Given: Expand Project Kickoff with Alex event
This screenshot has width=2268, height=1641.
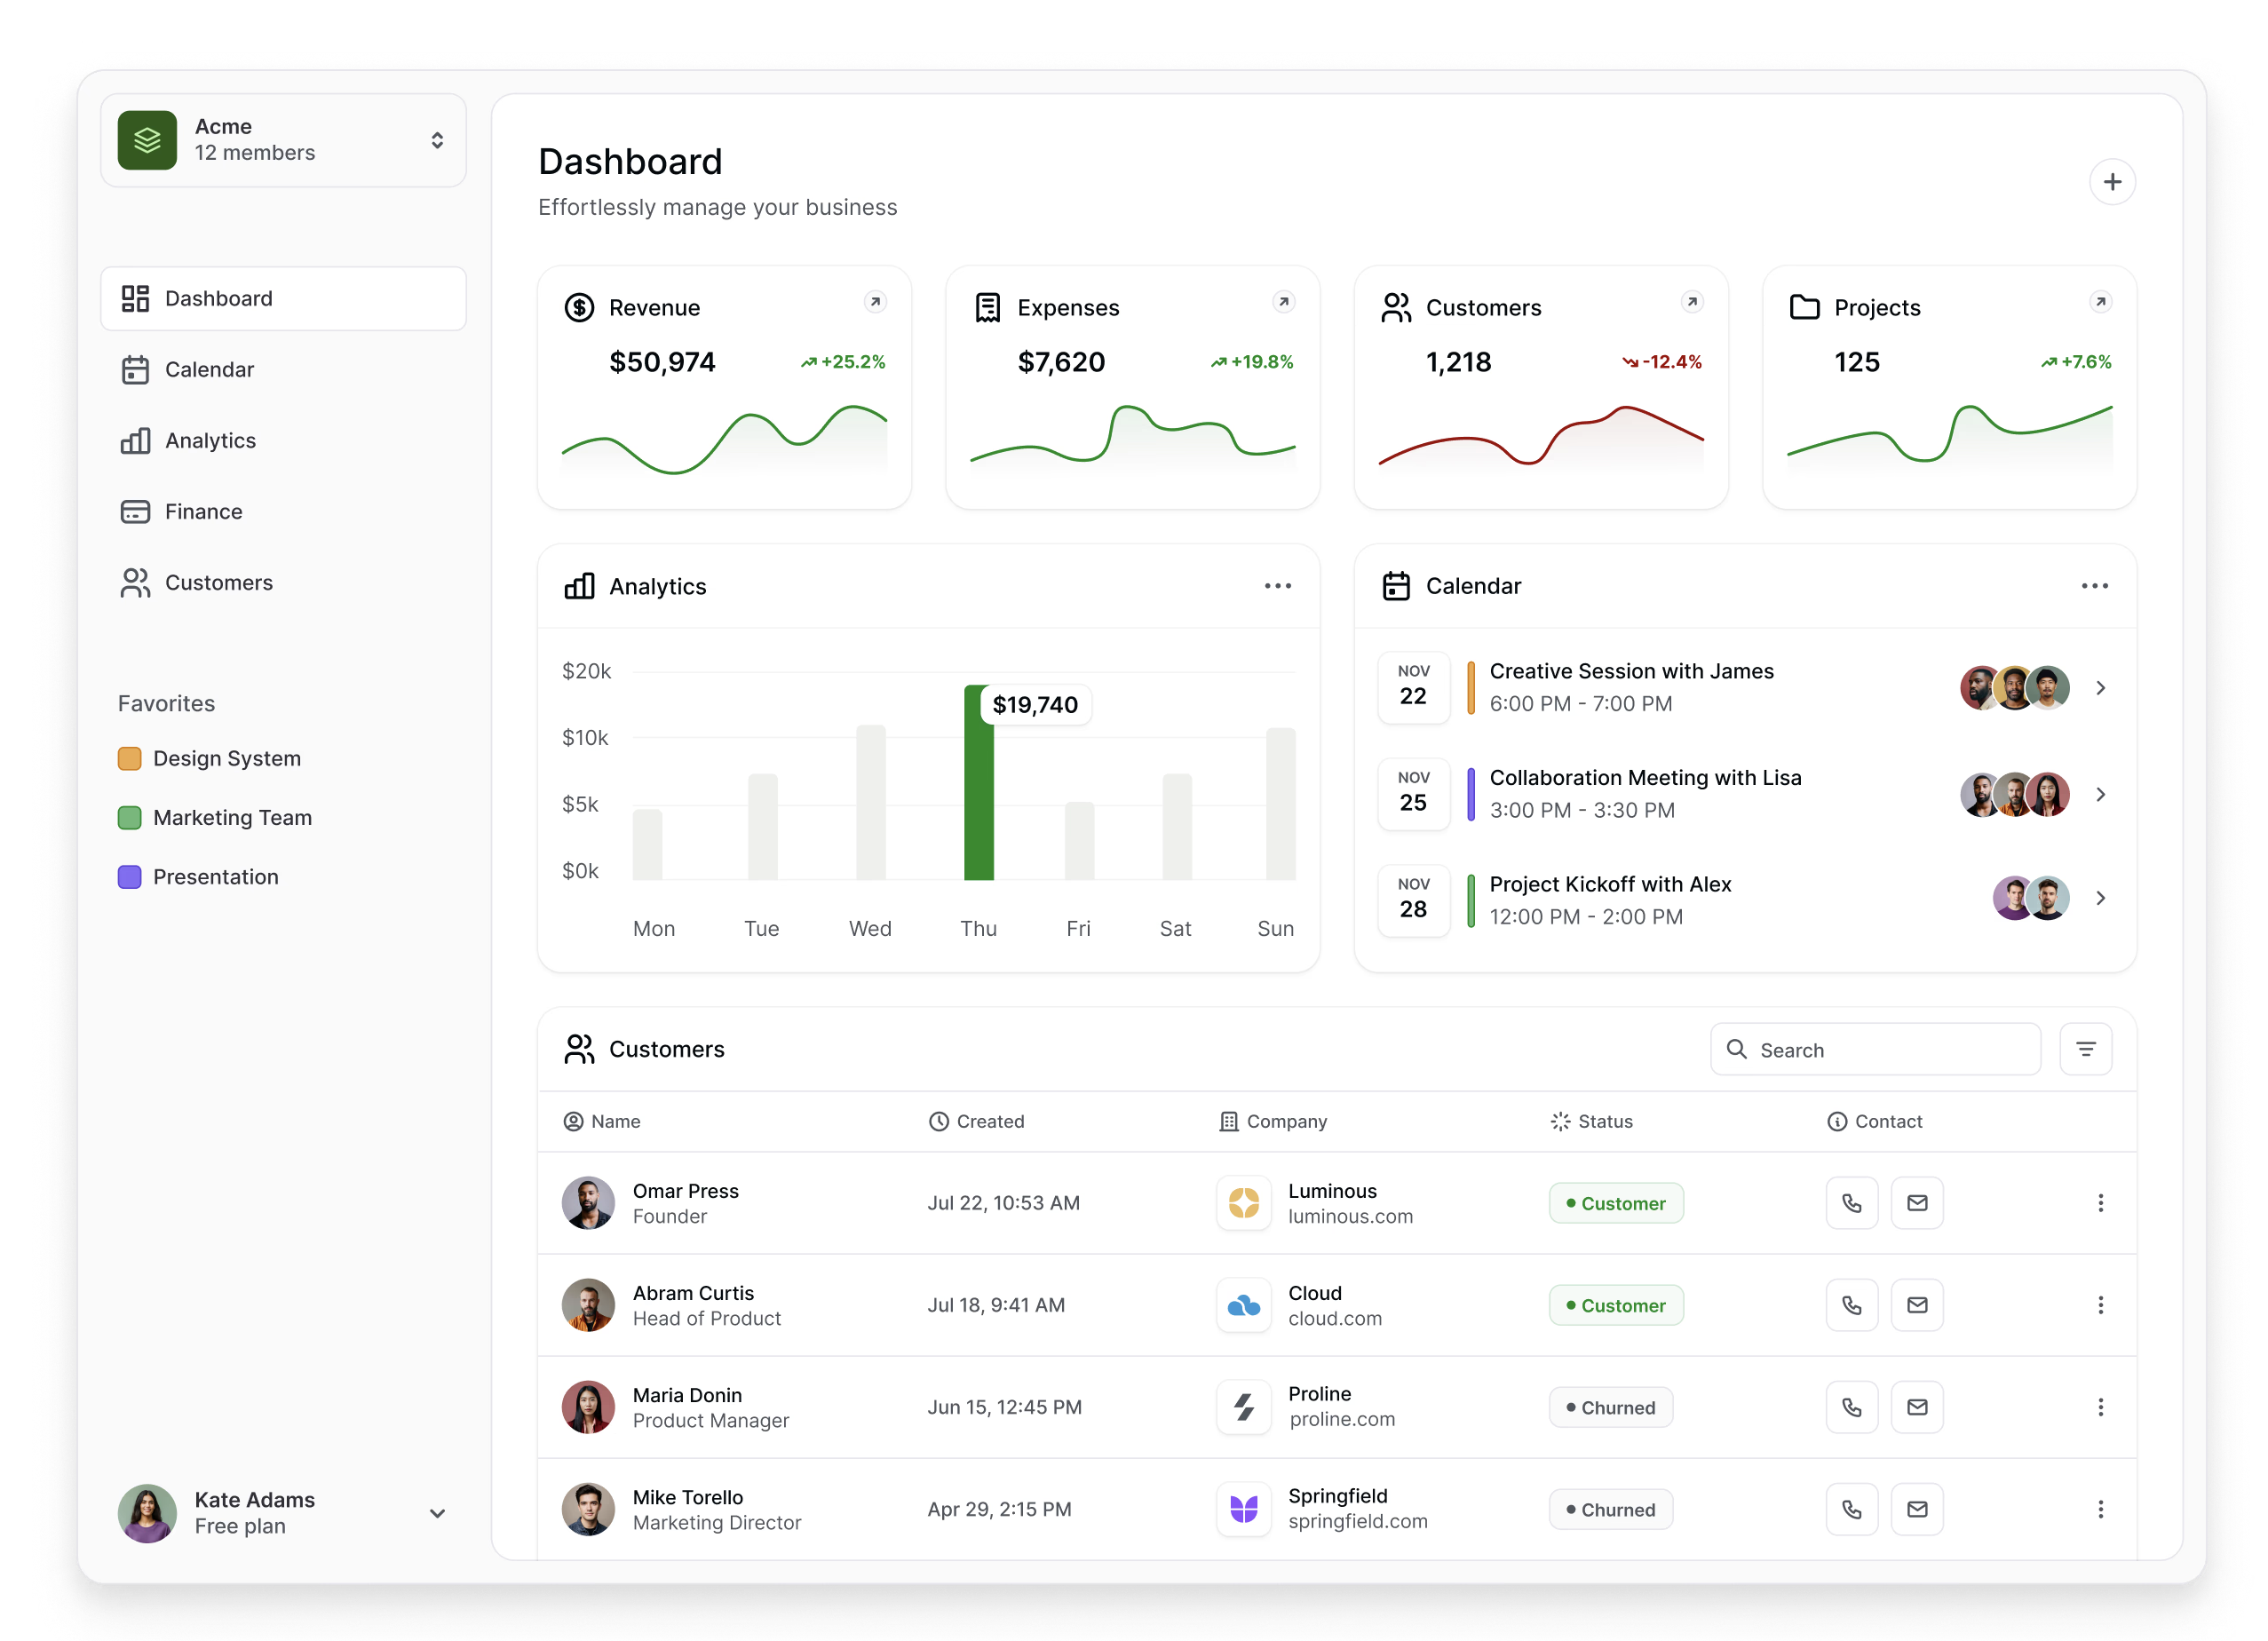Looking at the screenshot, I should 2100,898.
